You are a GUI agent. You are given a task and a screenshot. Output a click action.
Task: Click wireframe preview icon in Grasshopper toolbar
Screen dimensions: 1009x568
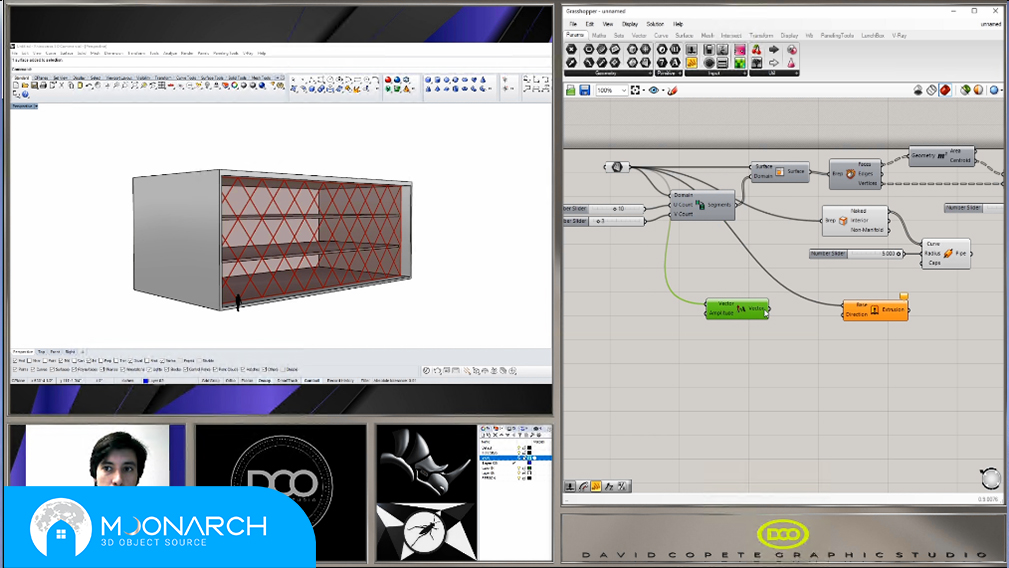[x=931, y=90]
